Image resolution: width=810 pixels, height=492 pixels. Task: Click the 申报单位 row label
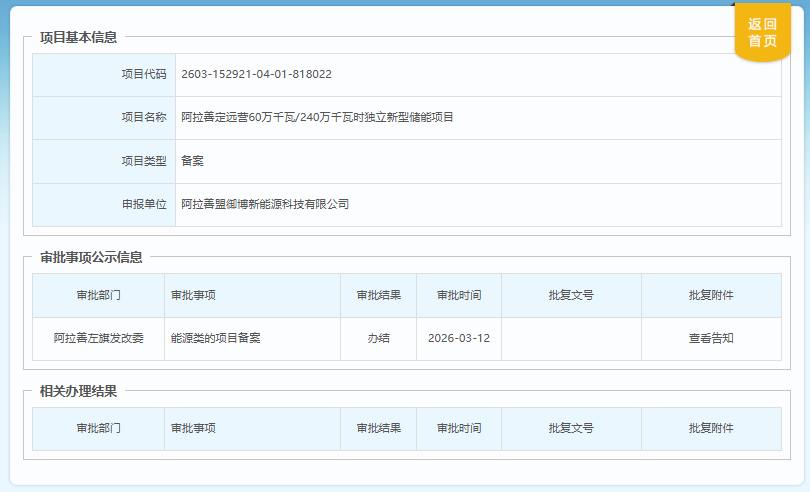(x=144, y=204)
